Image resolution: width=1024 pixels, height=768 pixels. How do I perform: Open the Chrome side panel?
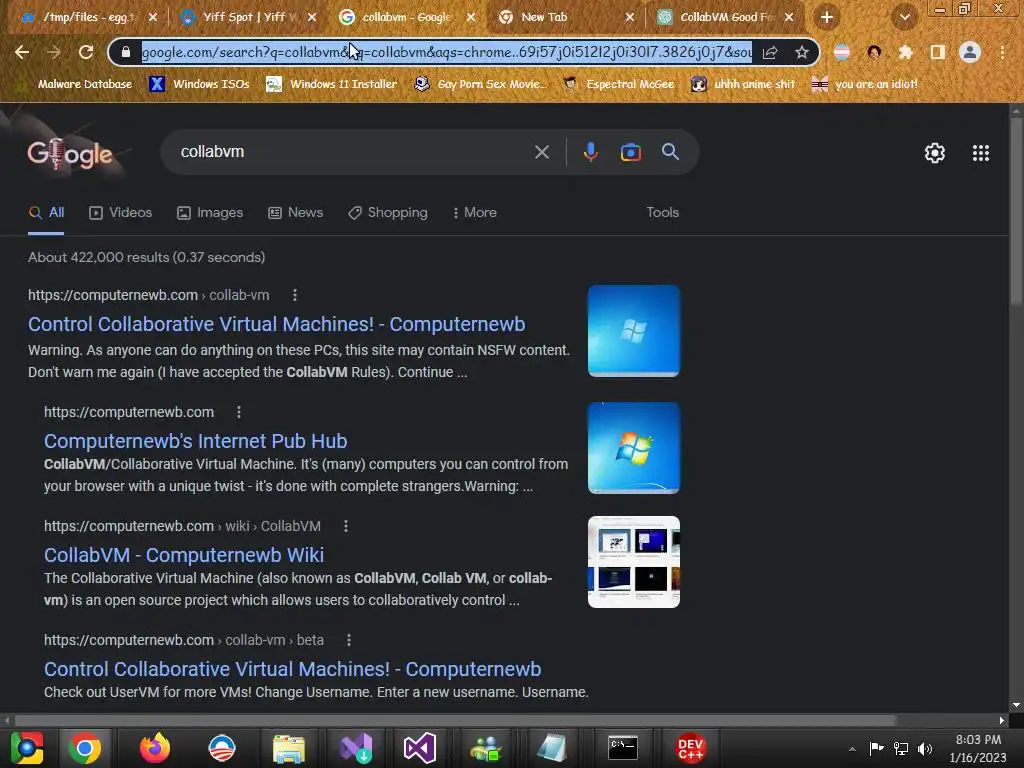click(937, 52)
